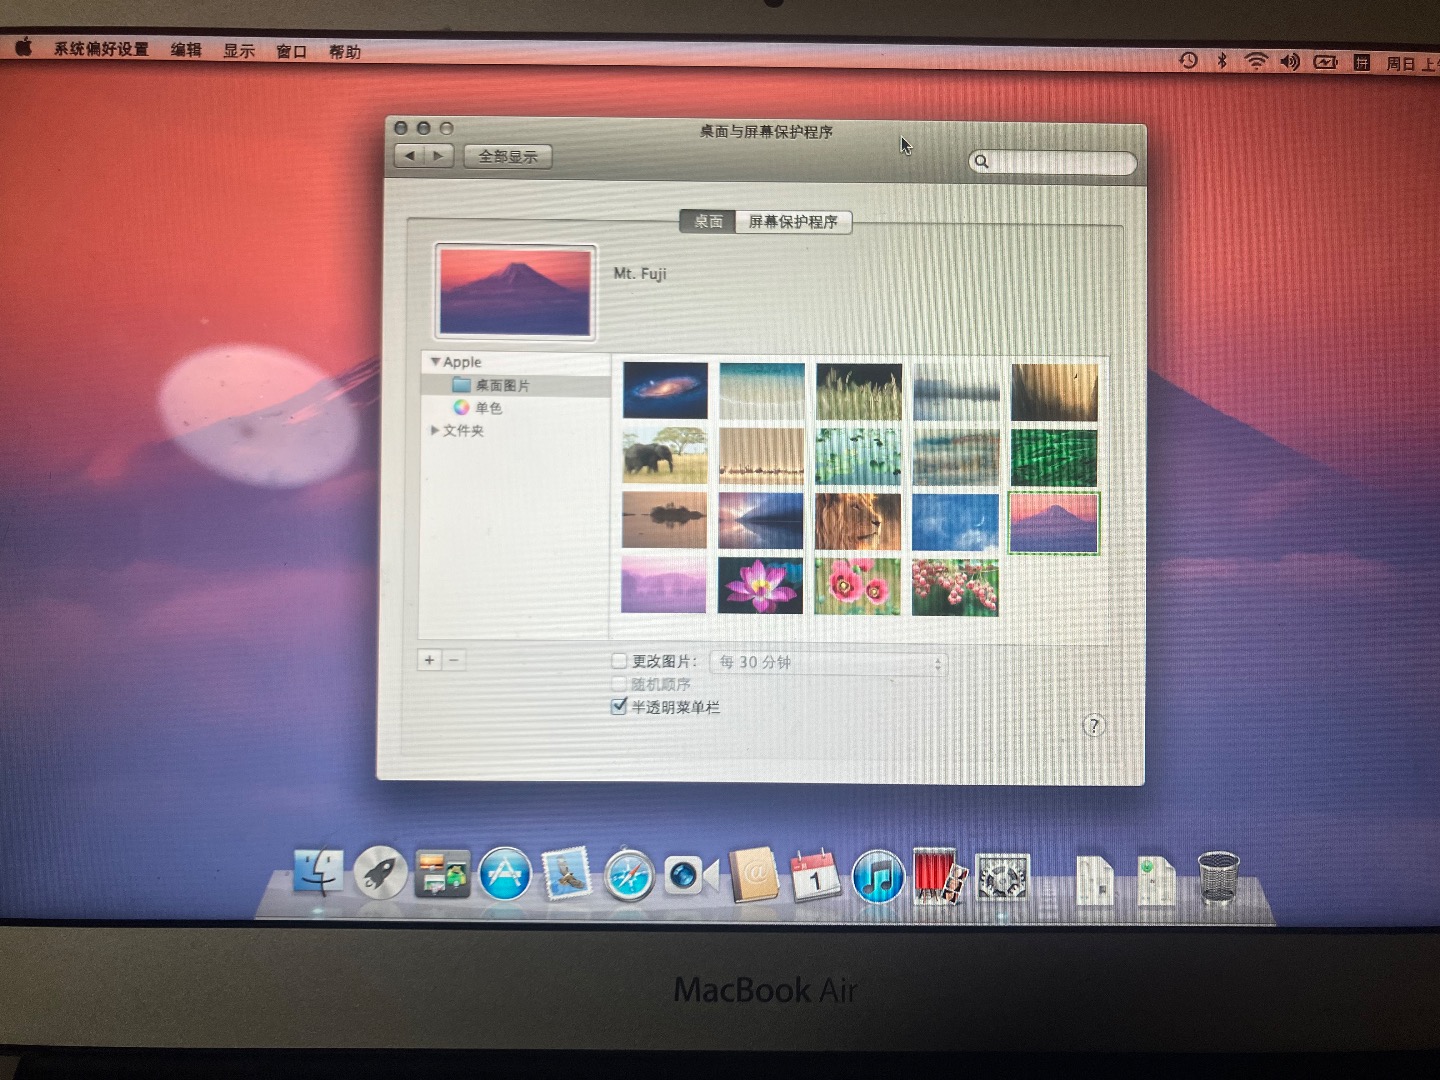Open Time Machine from the Dock
Viewport: 1440px width, 1080px height.
pyautogui.click(x=1003, y=878)
